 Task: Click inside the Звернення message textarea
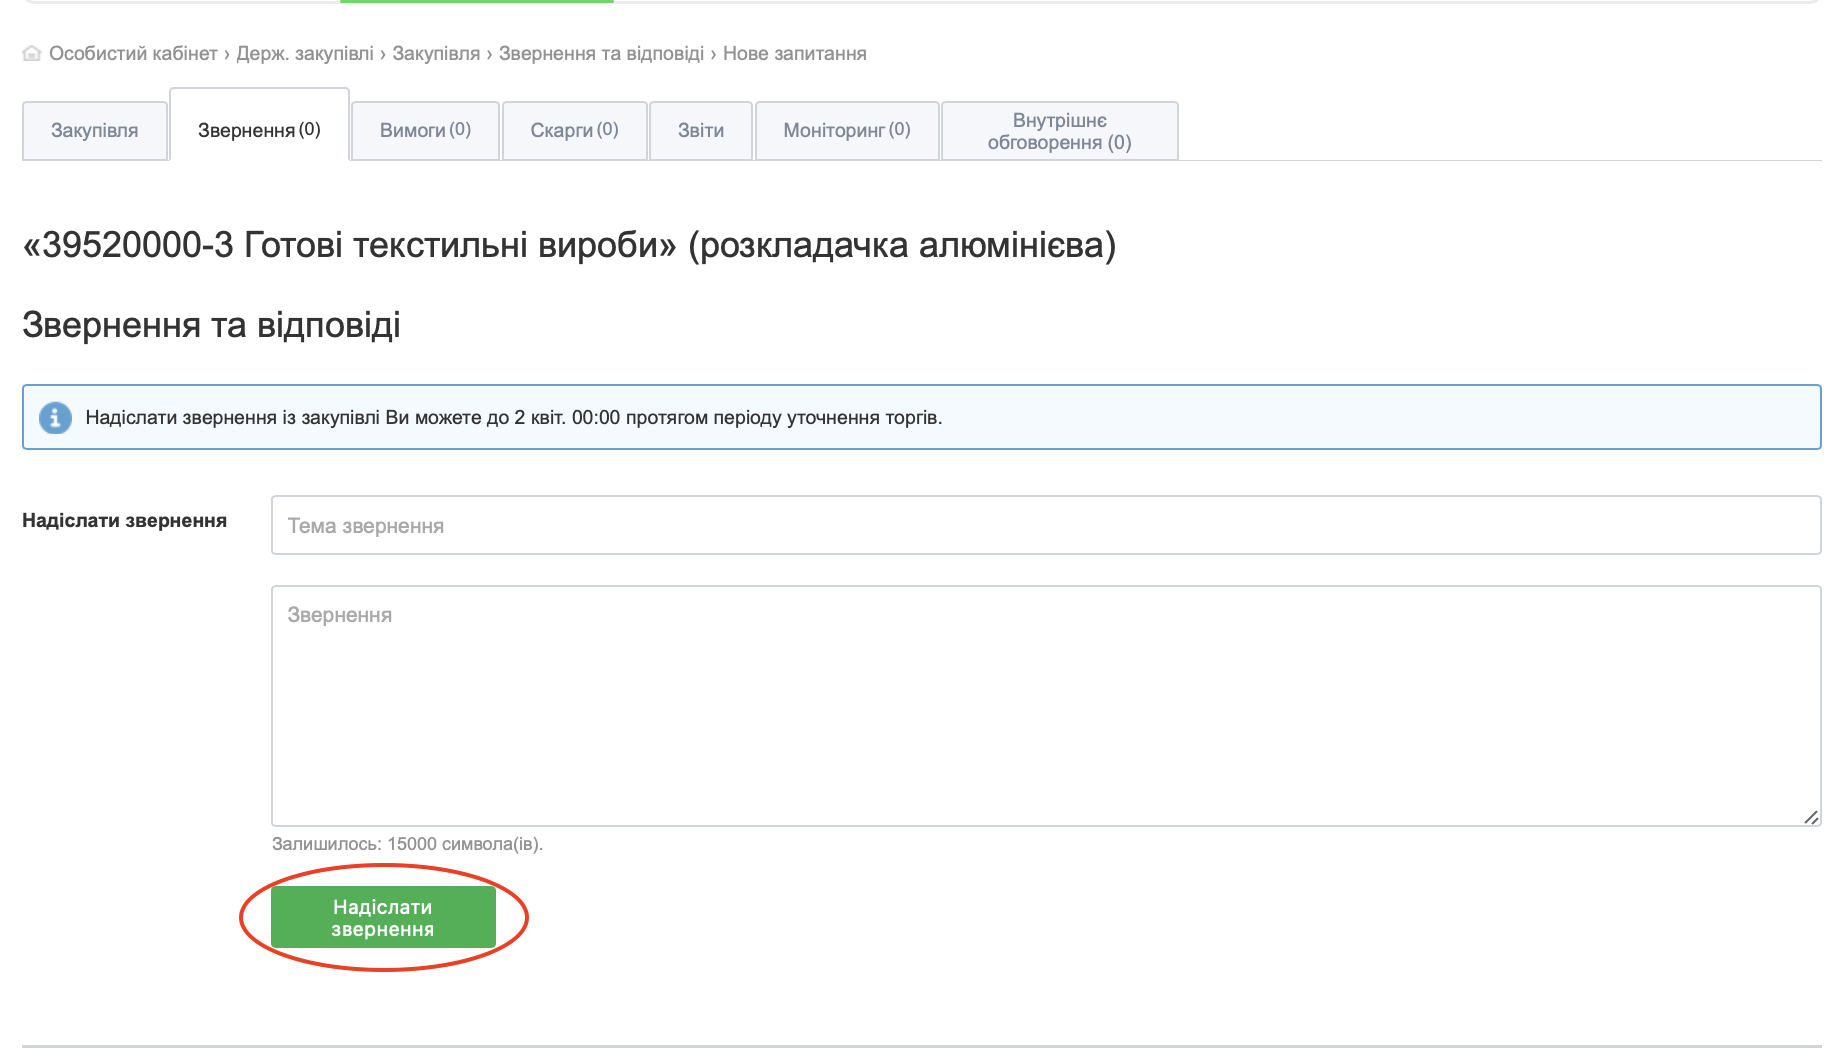click(1045, 705)
